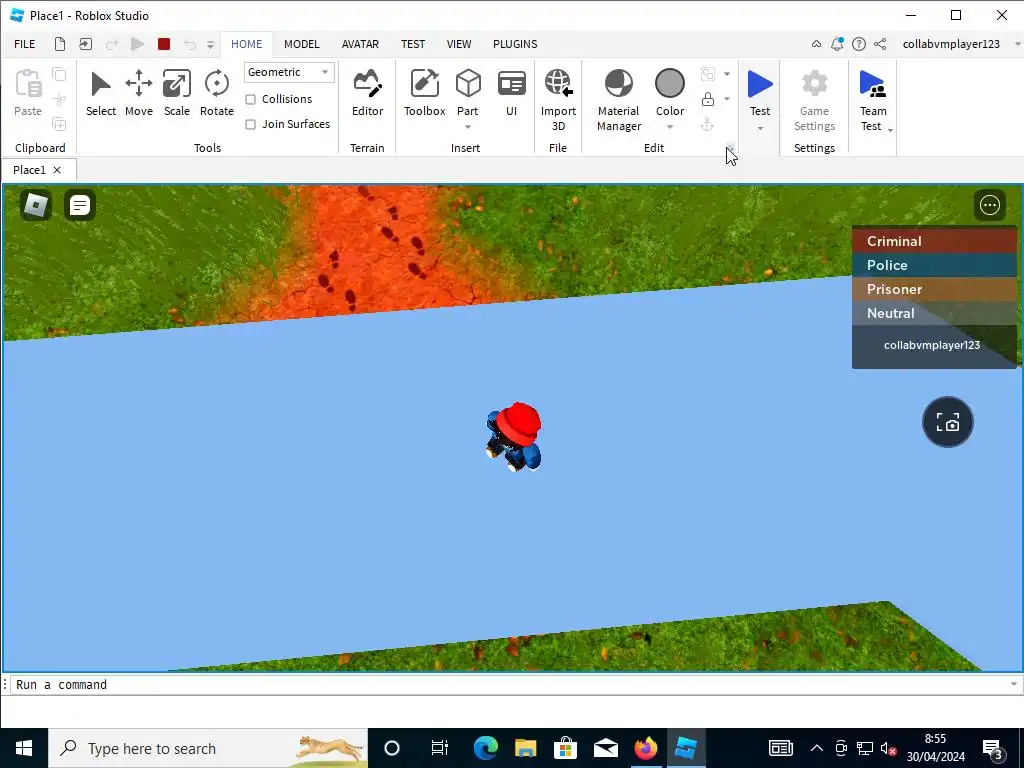Expand the Team Test dropdown arrow
This screenshot has width=1024, height=768.
[x=890, y=129]
